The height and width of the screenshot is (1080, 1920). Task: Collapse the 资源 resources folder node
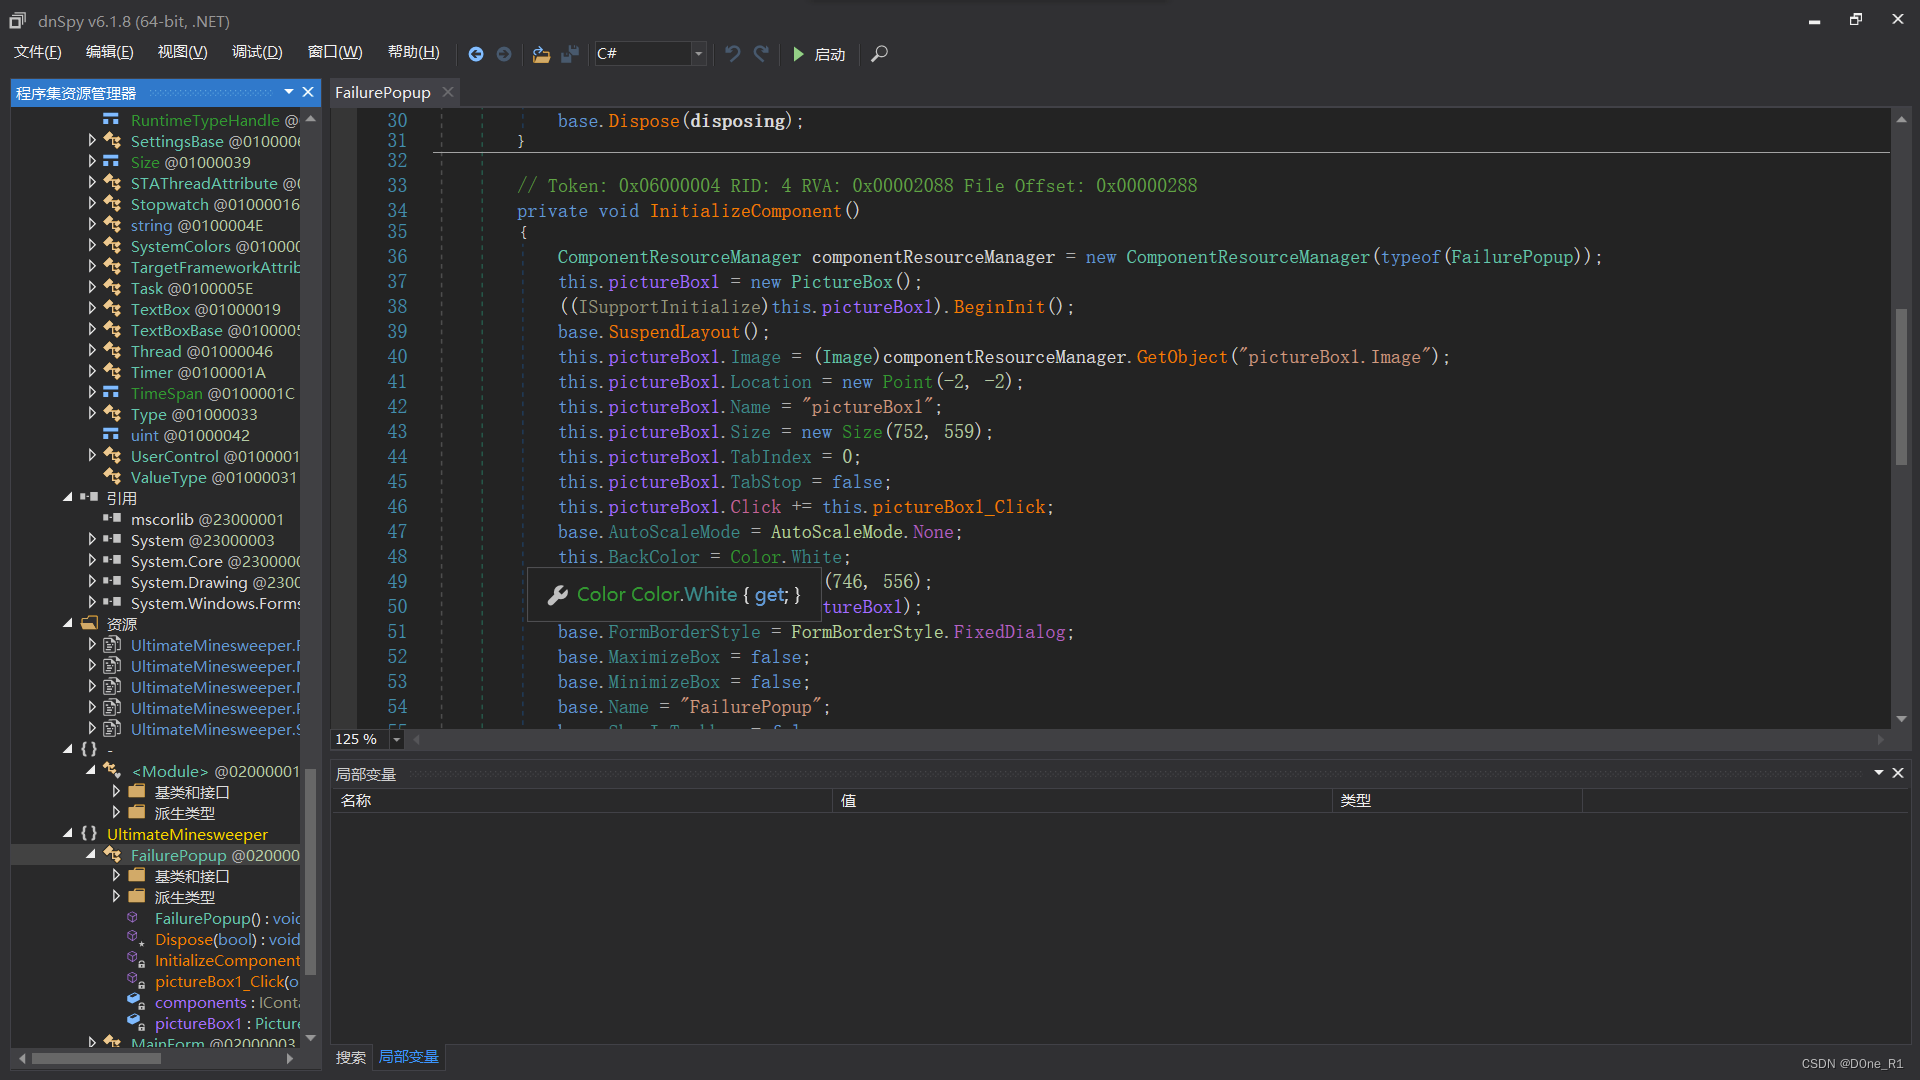[68, 623]
